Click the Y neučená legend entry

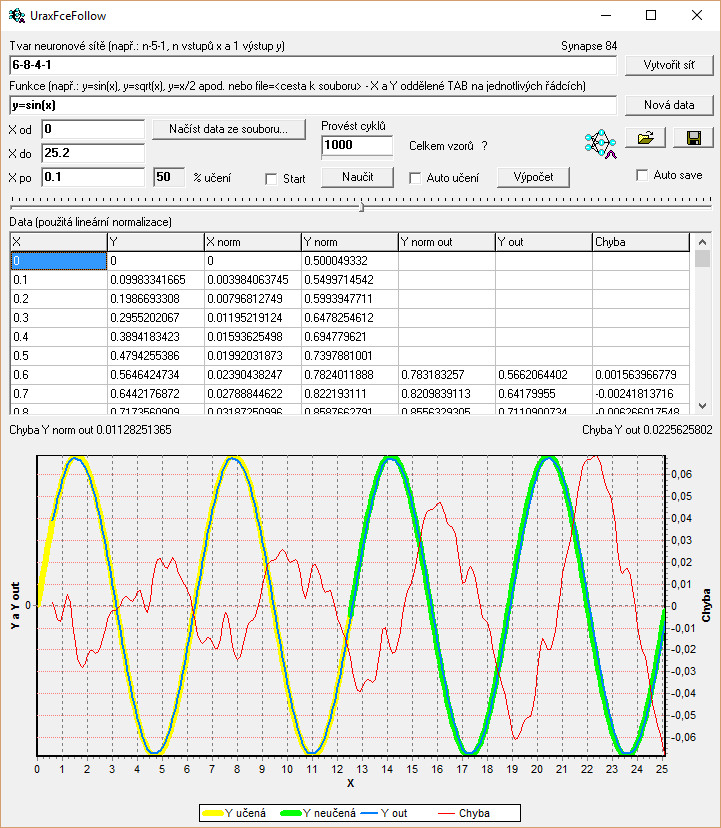(318, 813)
